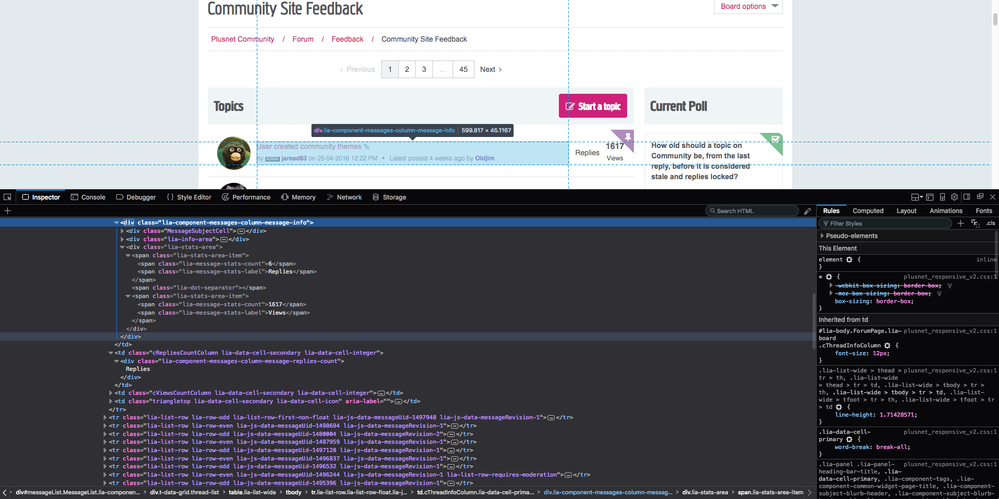The width and height of the screenshot is (999, 499).
Task: Activate the element picker icon
Action: click(7, 197)
